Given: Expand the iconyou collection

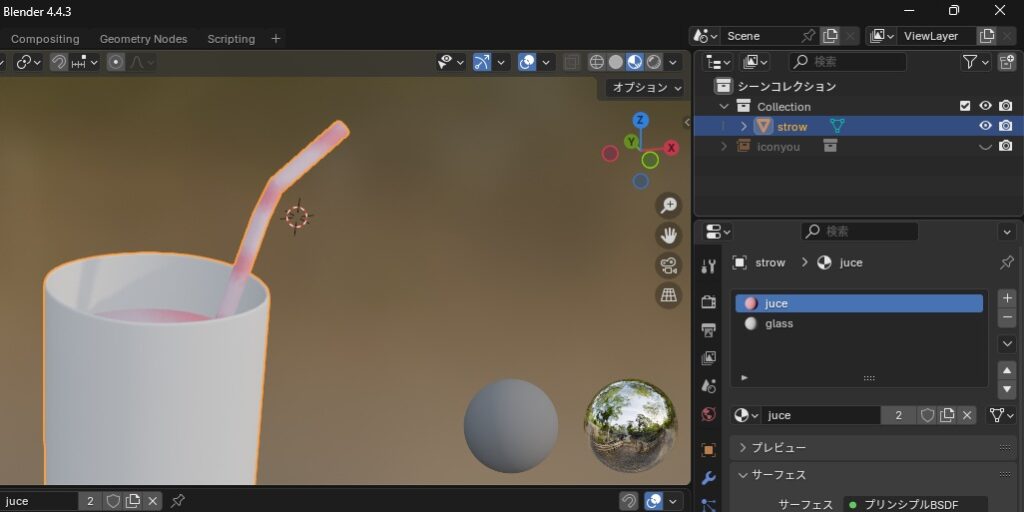Looking at the screenshot, I should [724, 146].
